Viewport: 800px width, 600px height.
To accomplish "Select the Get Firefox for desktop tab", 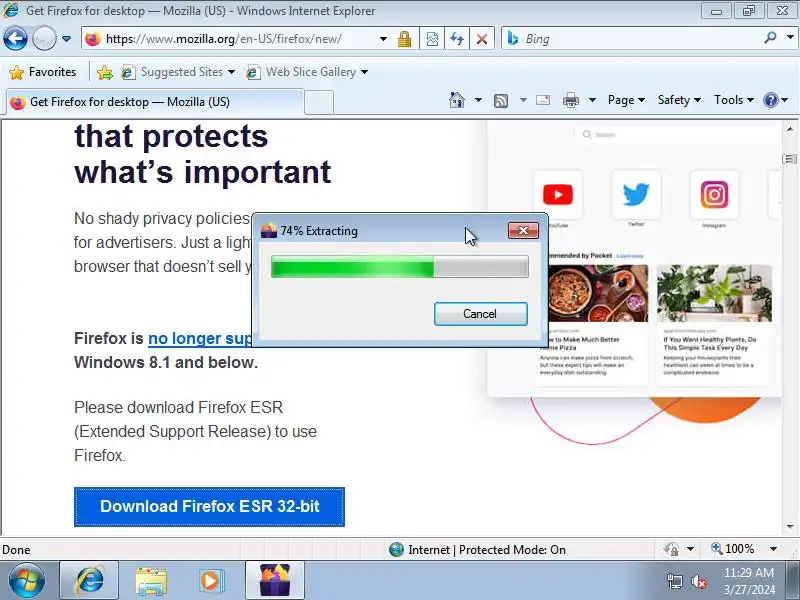I will [x=156, y=102].
